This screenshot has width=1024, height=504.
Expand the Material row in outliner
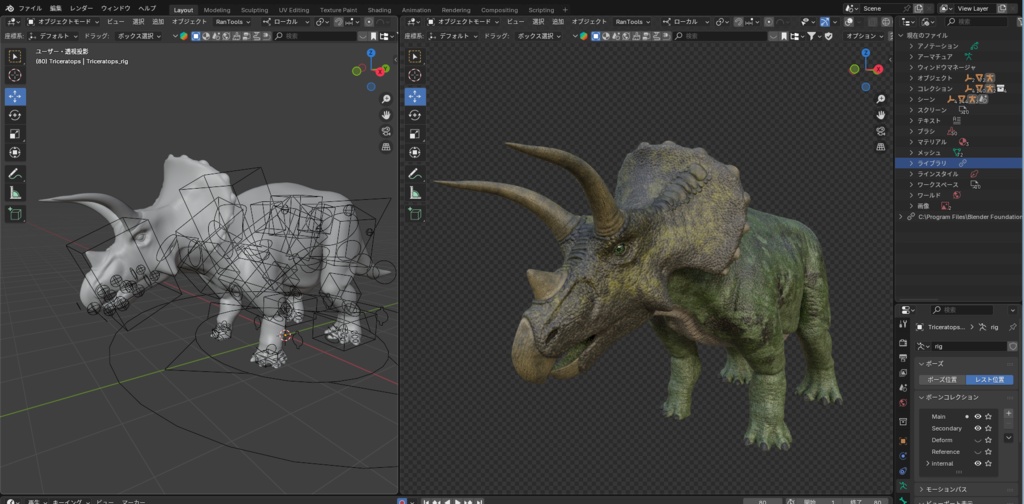click(912, 142)
